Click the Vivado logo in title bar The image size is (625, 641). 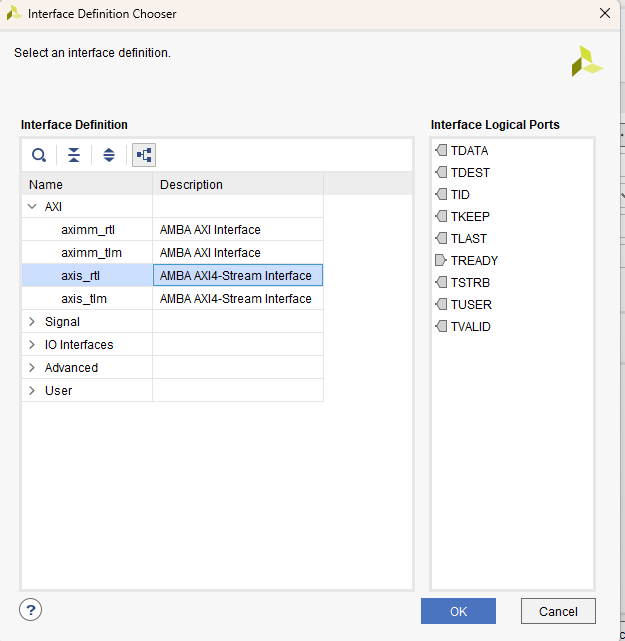tap(14, 13)
